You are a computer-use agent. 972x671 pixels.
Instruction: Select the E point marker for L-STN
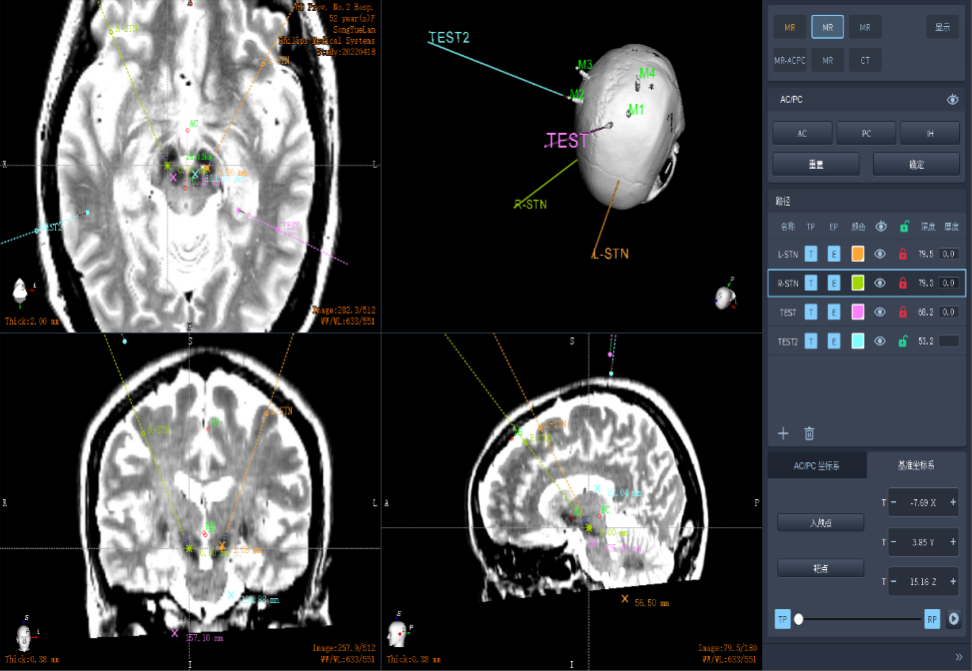tap(834, 254)
